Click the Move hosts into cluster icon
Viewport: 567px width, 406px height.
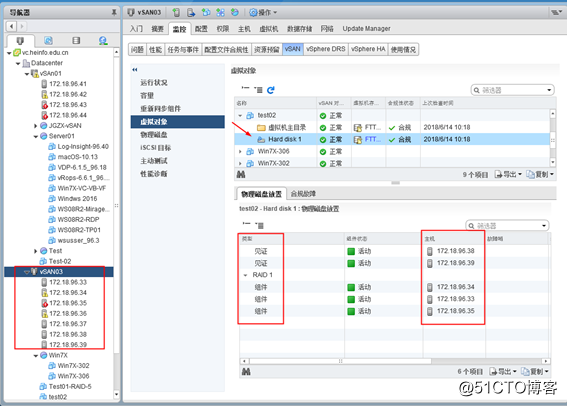pyautogui.click(x=191, y=13)
